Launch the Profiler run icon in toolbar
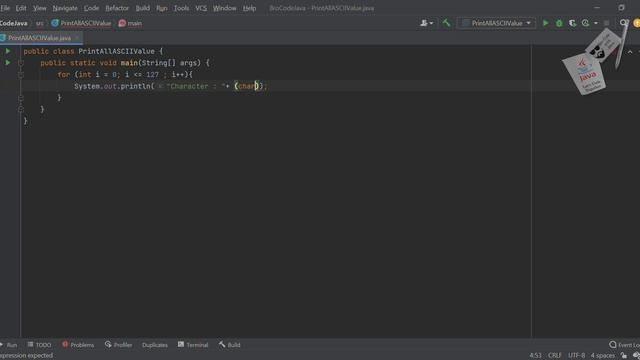The height and width of the screenshot is (360, 640). [586, 23]
